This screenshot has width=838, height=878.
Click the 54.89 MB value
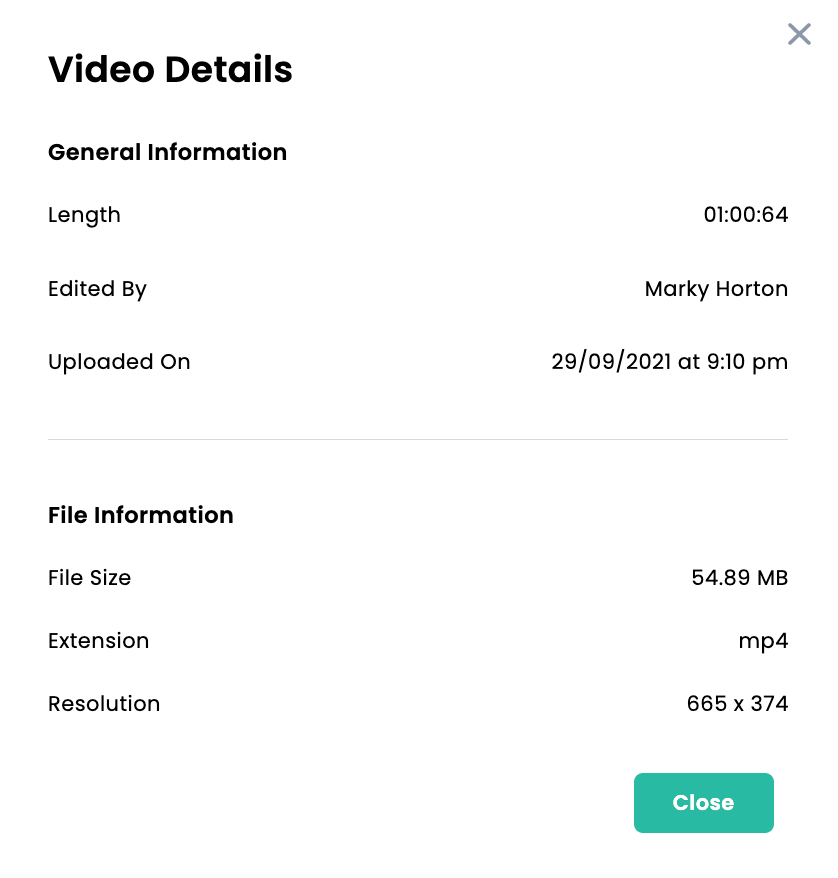pos(739,577)
